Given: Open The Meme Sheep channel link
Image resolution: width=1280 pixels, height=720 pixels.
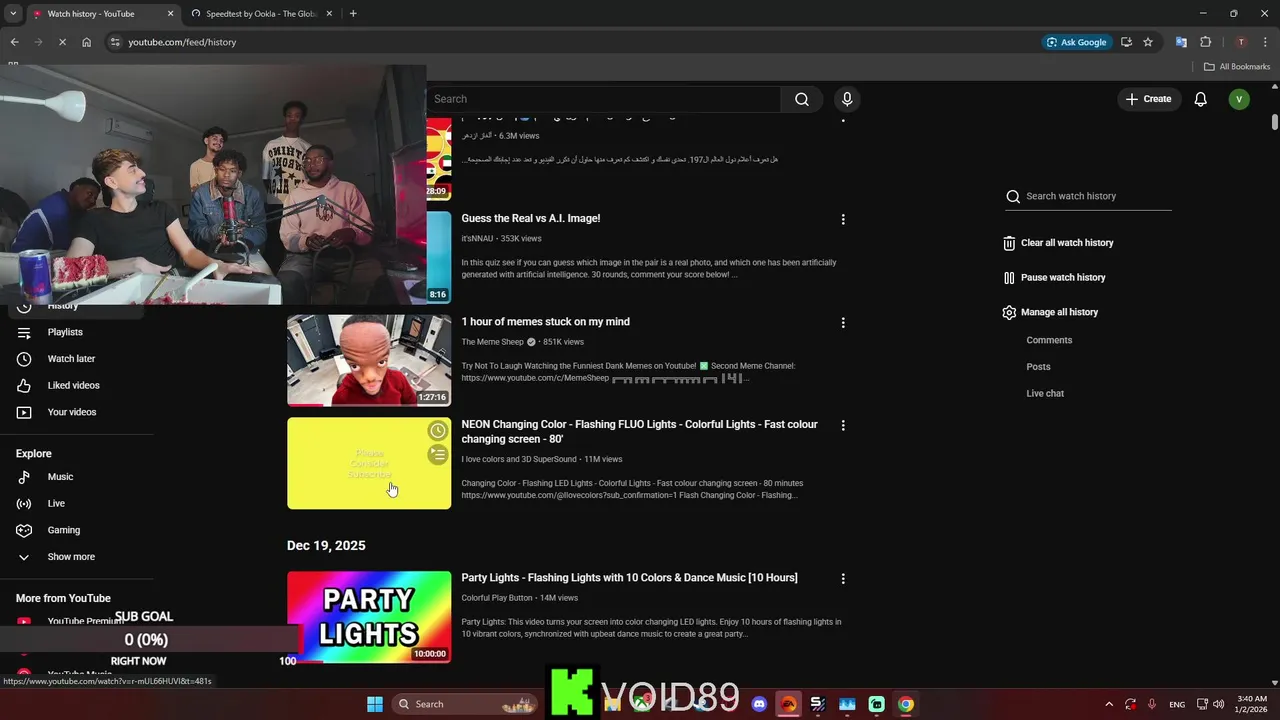Looking at the screenshot, I should coord(492,342).
